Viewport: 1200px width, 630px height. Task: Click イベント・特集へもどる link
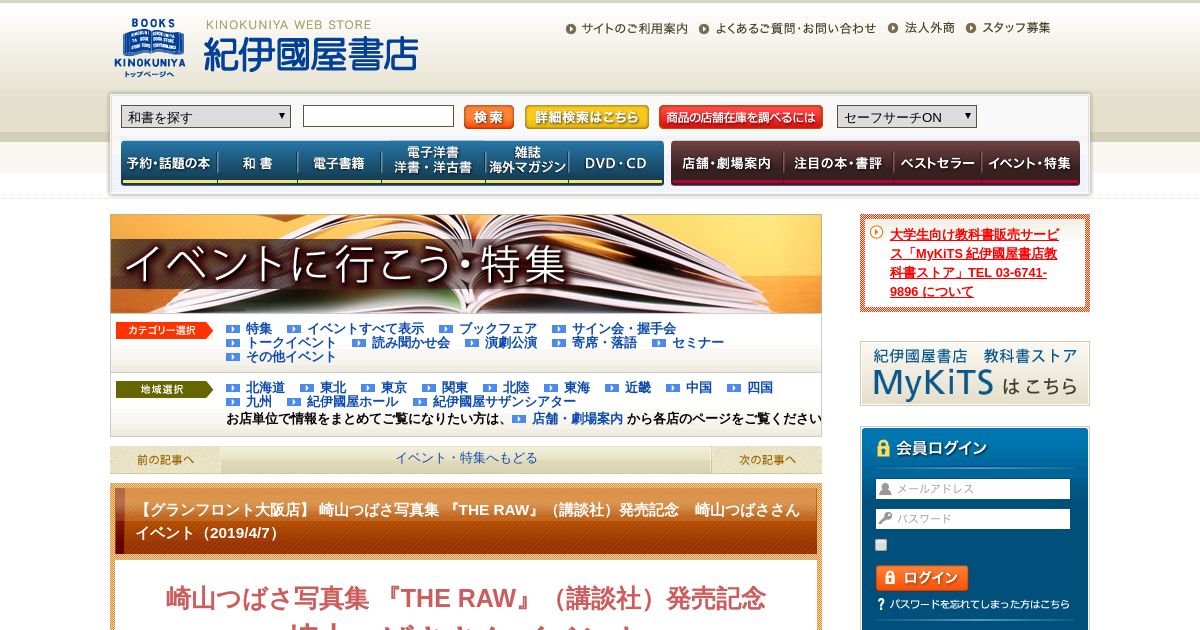(x=466, y=458)
